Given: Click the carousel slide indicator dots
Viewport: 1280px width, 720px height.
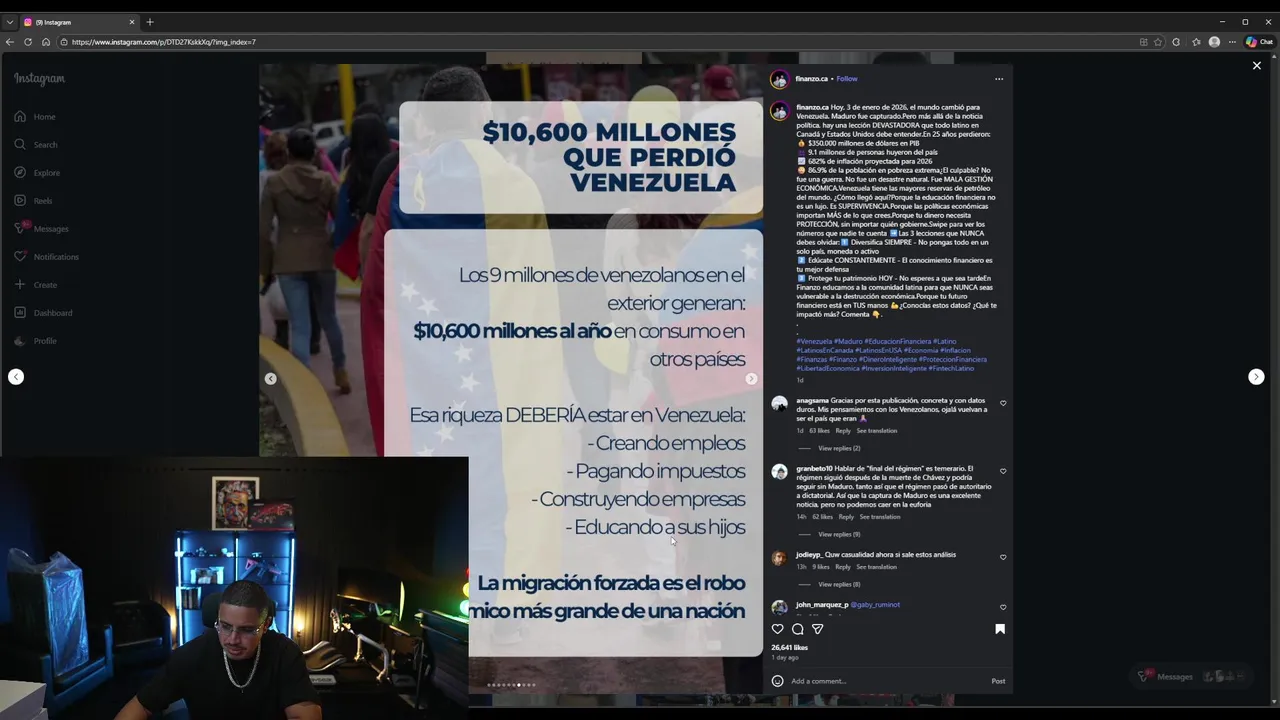Looking at the screenshot, I should click(511, 685).
